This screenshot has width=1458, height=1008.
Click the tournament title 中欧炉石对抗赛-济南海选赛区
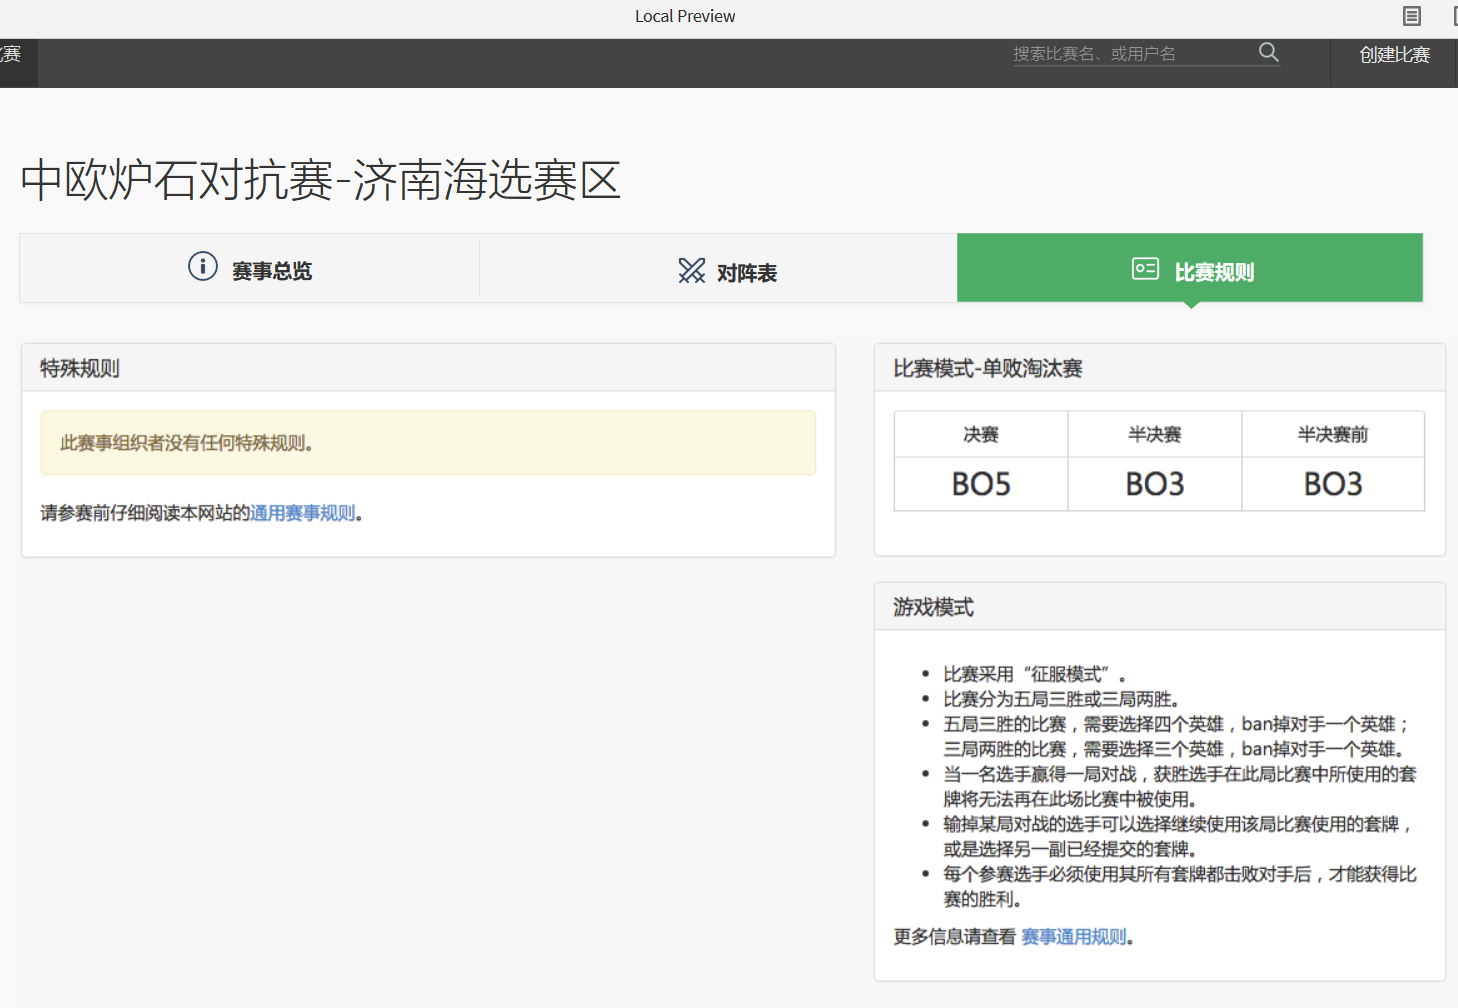tap(321, 180)
